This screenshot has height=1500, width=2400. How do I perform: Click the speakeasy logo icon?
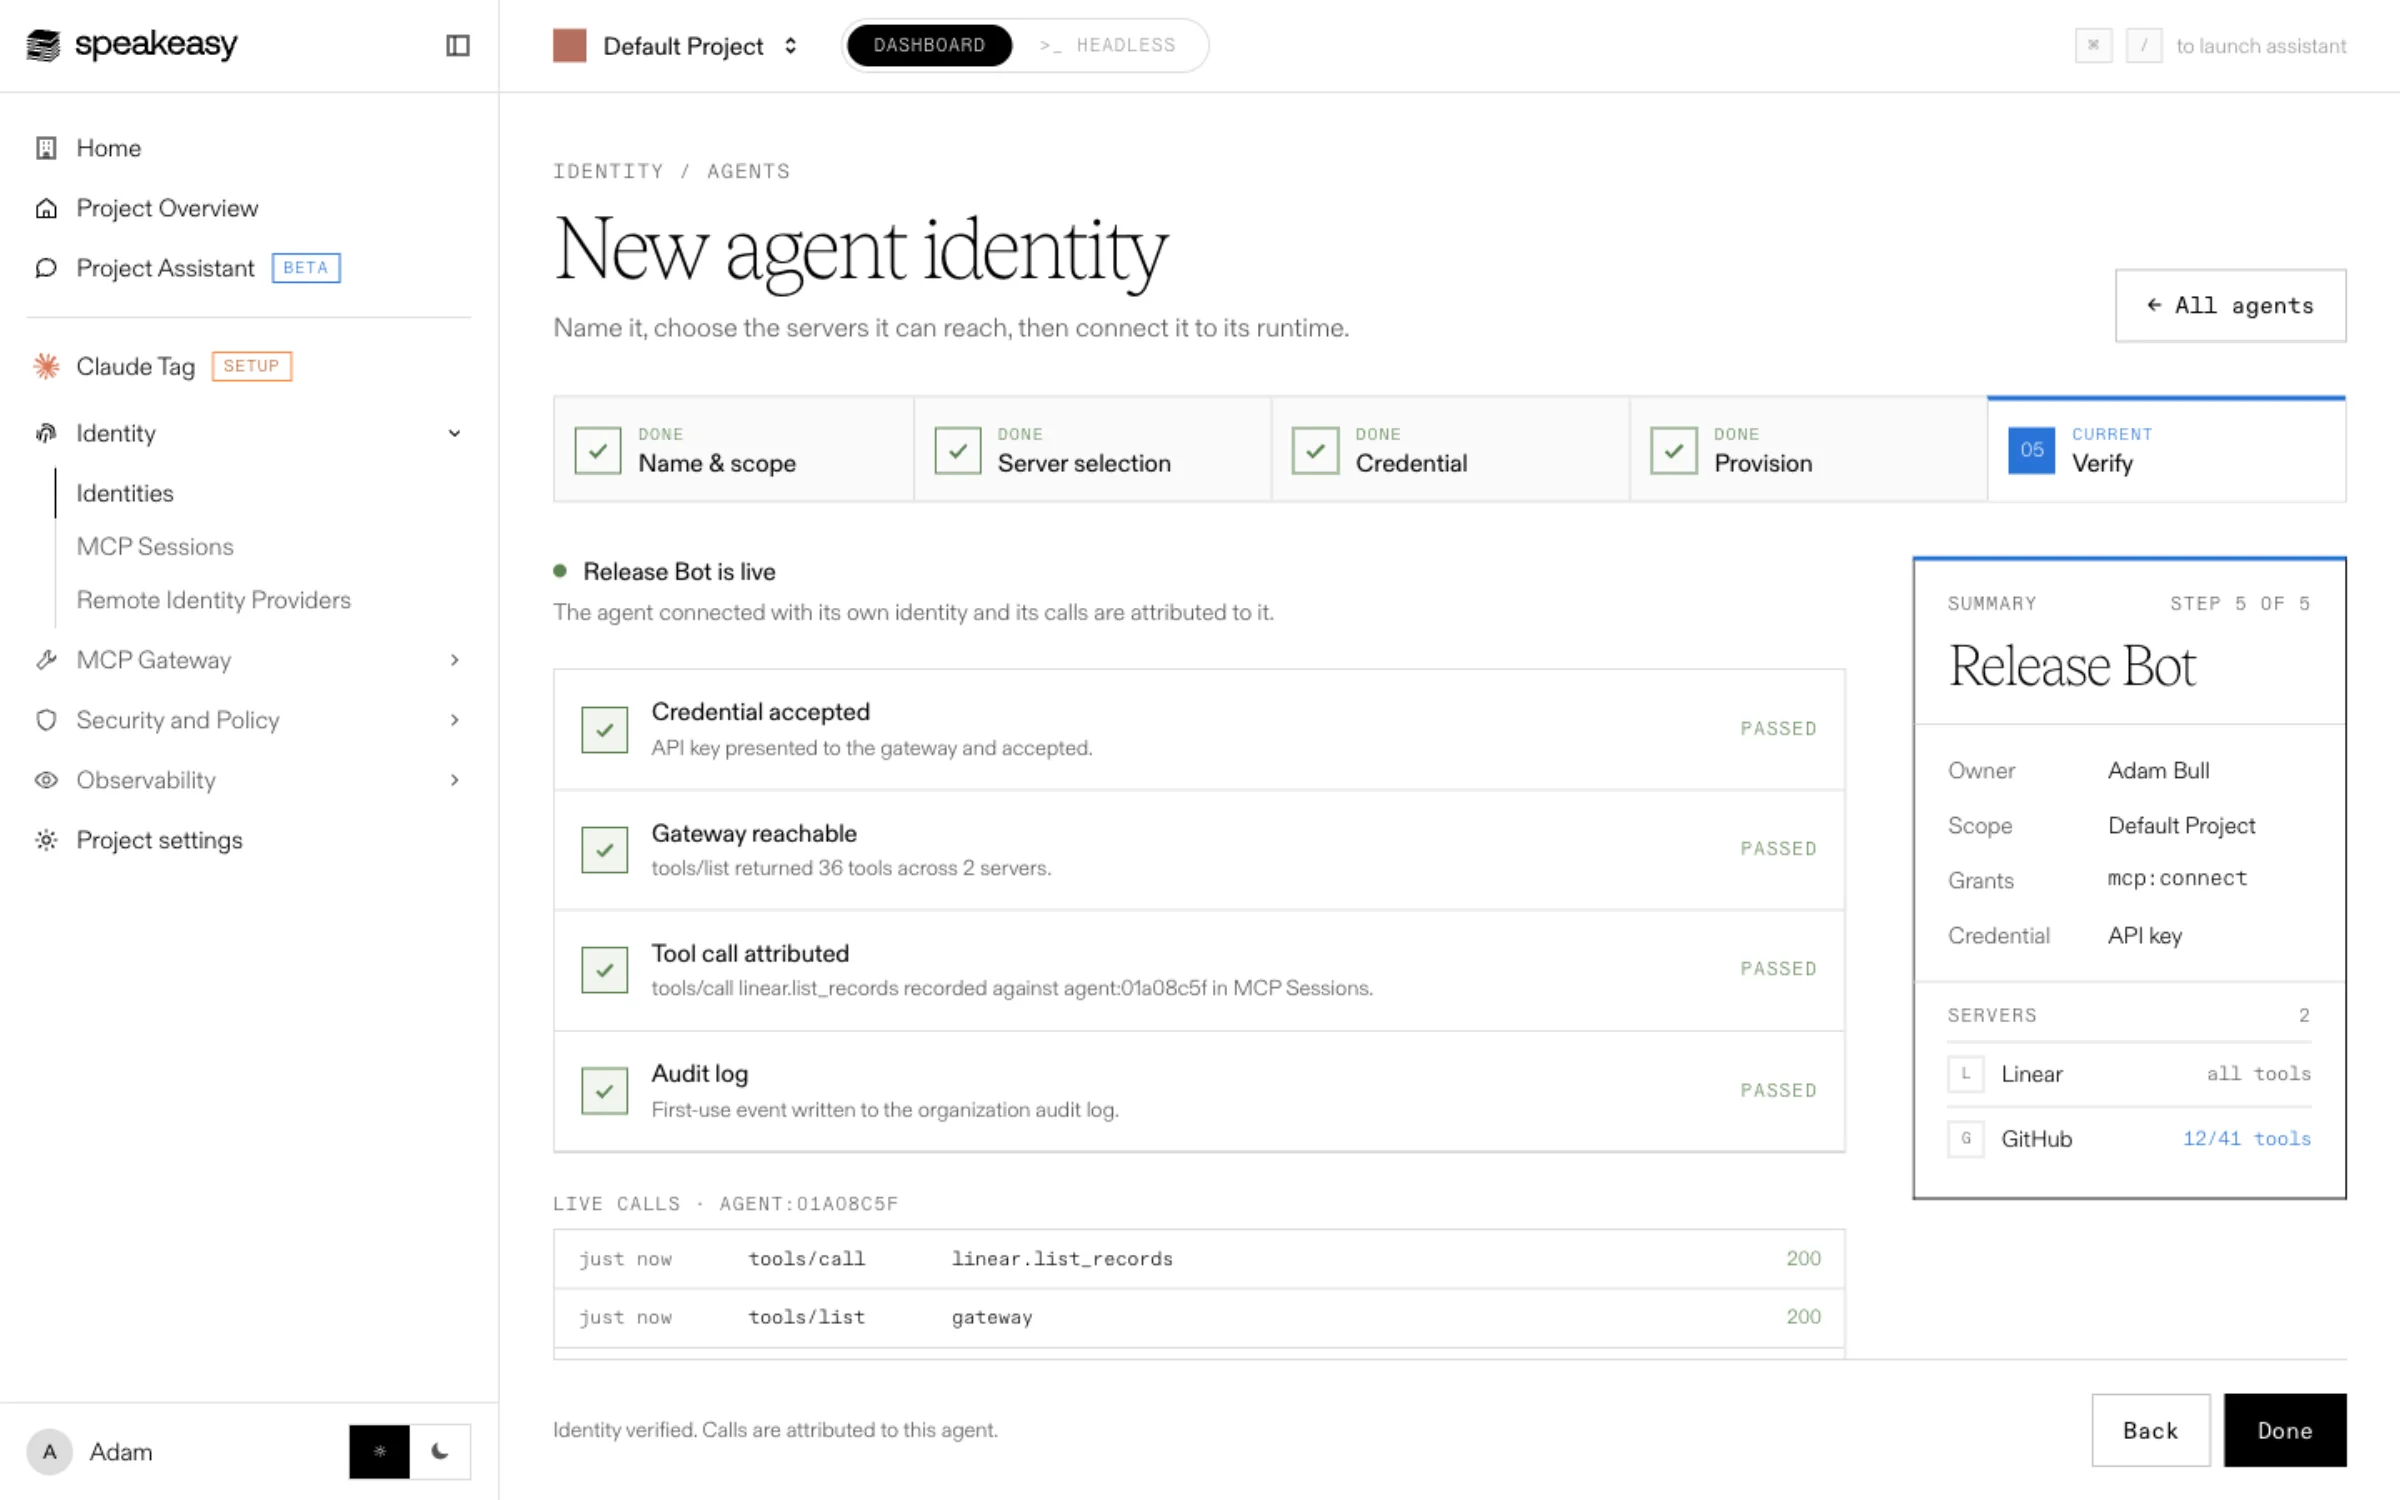coord(43,45)
